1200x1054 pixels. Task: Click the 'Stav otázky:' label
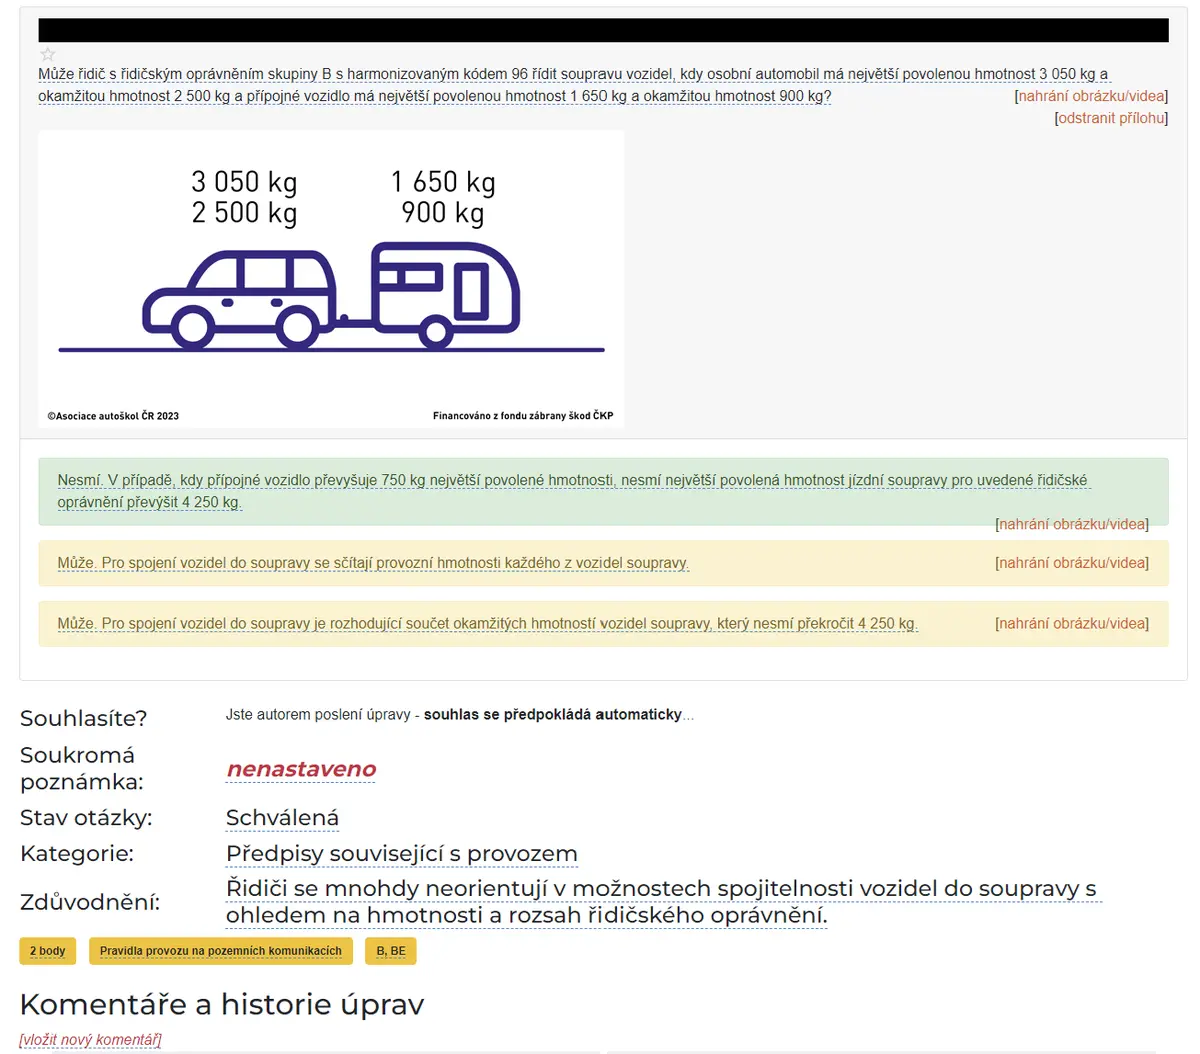86,818
